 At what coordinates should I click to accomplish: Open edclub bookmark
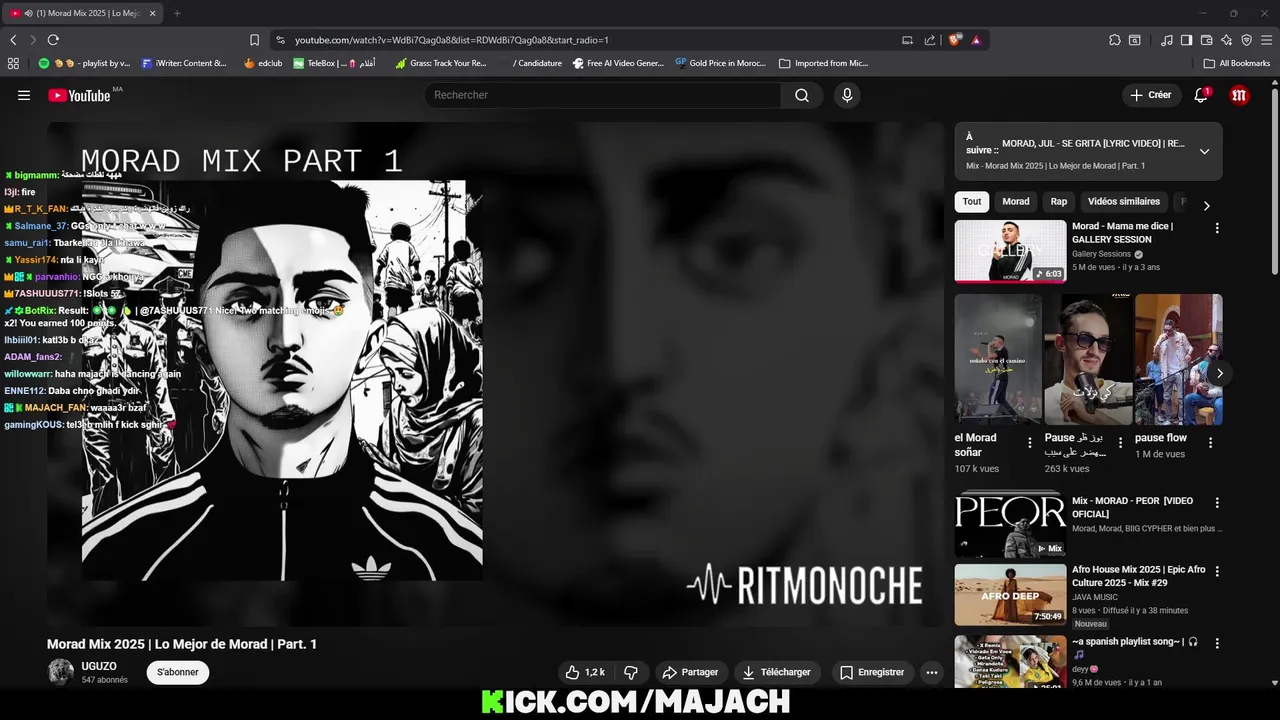coord(262,63)
